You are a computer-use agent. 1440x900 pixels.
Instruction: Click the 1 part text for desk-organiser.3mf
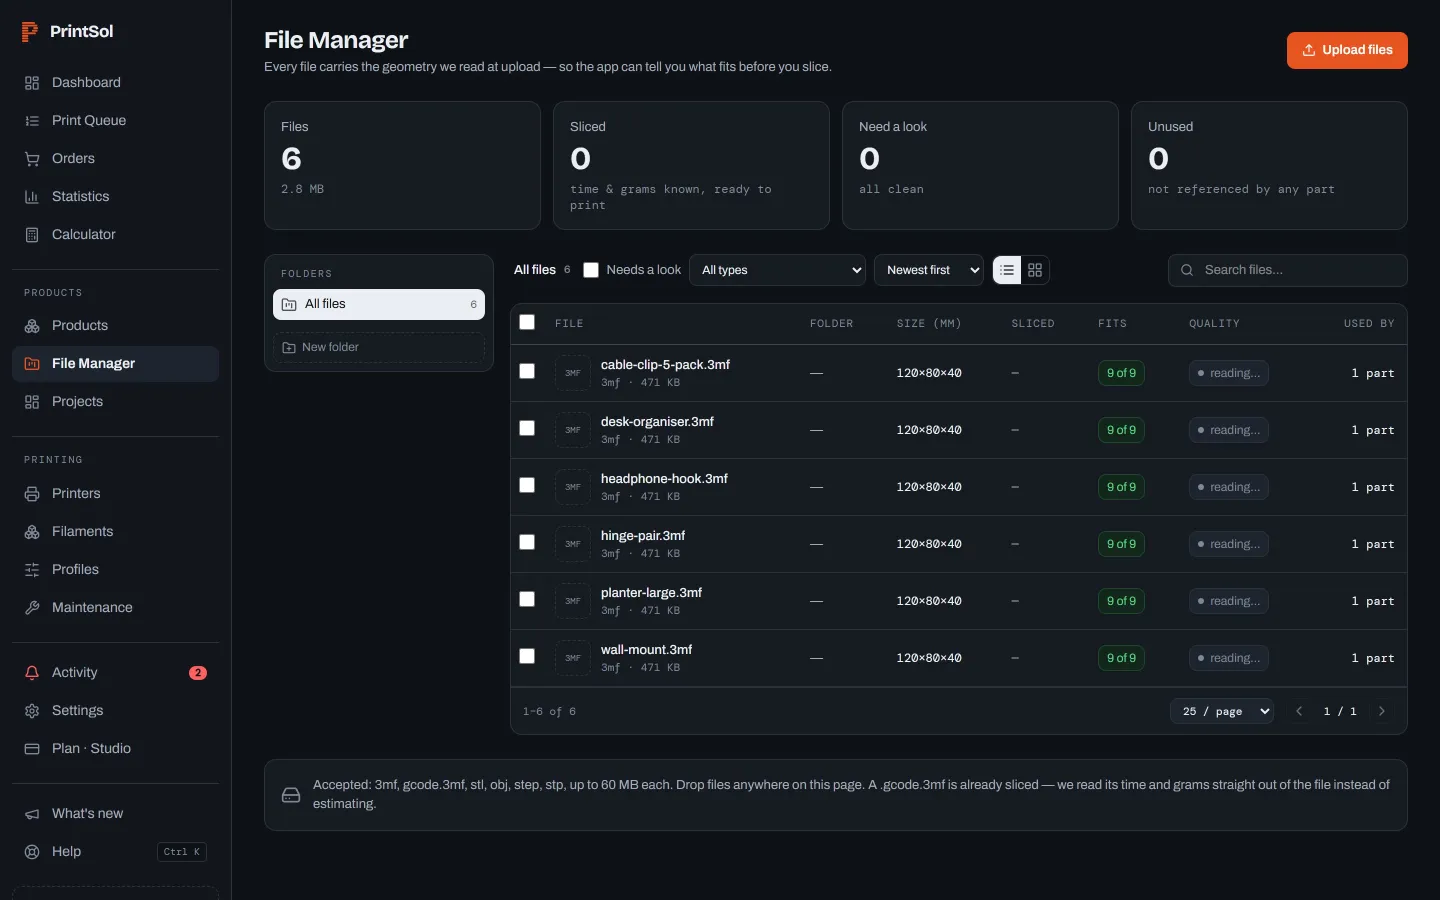point(1373,430)
